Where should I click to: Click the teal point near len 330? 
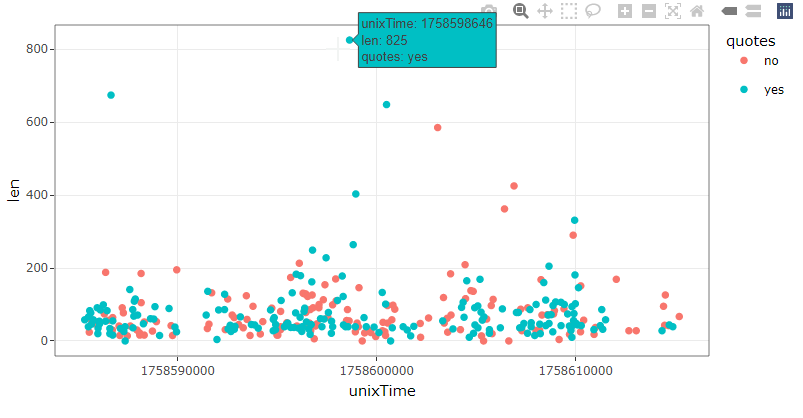pos(575,220)
